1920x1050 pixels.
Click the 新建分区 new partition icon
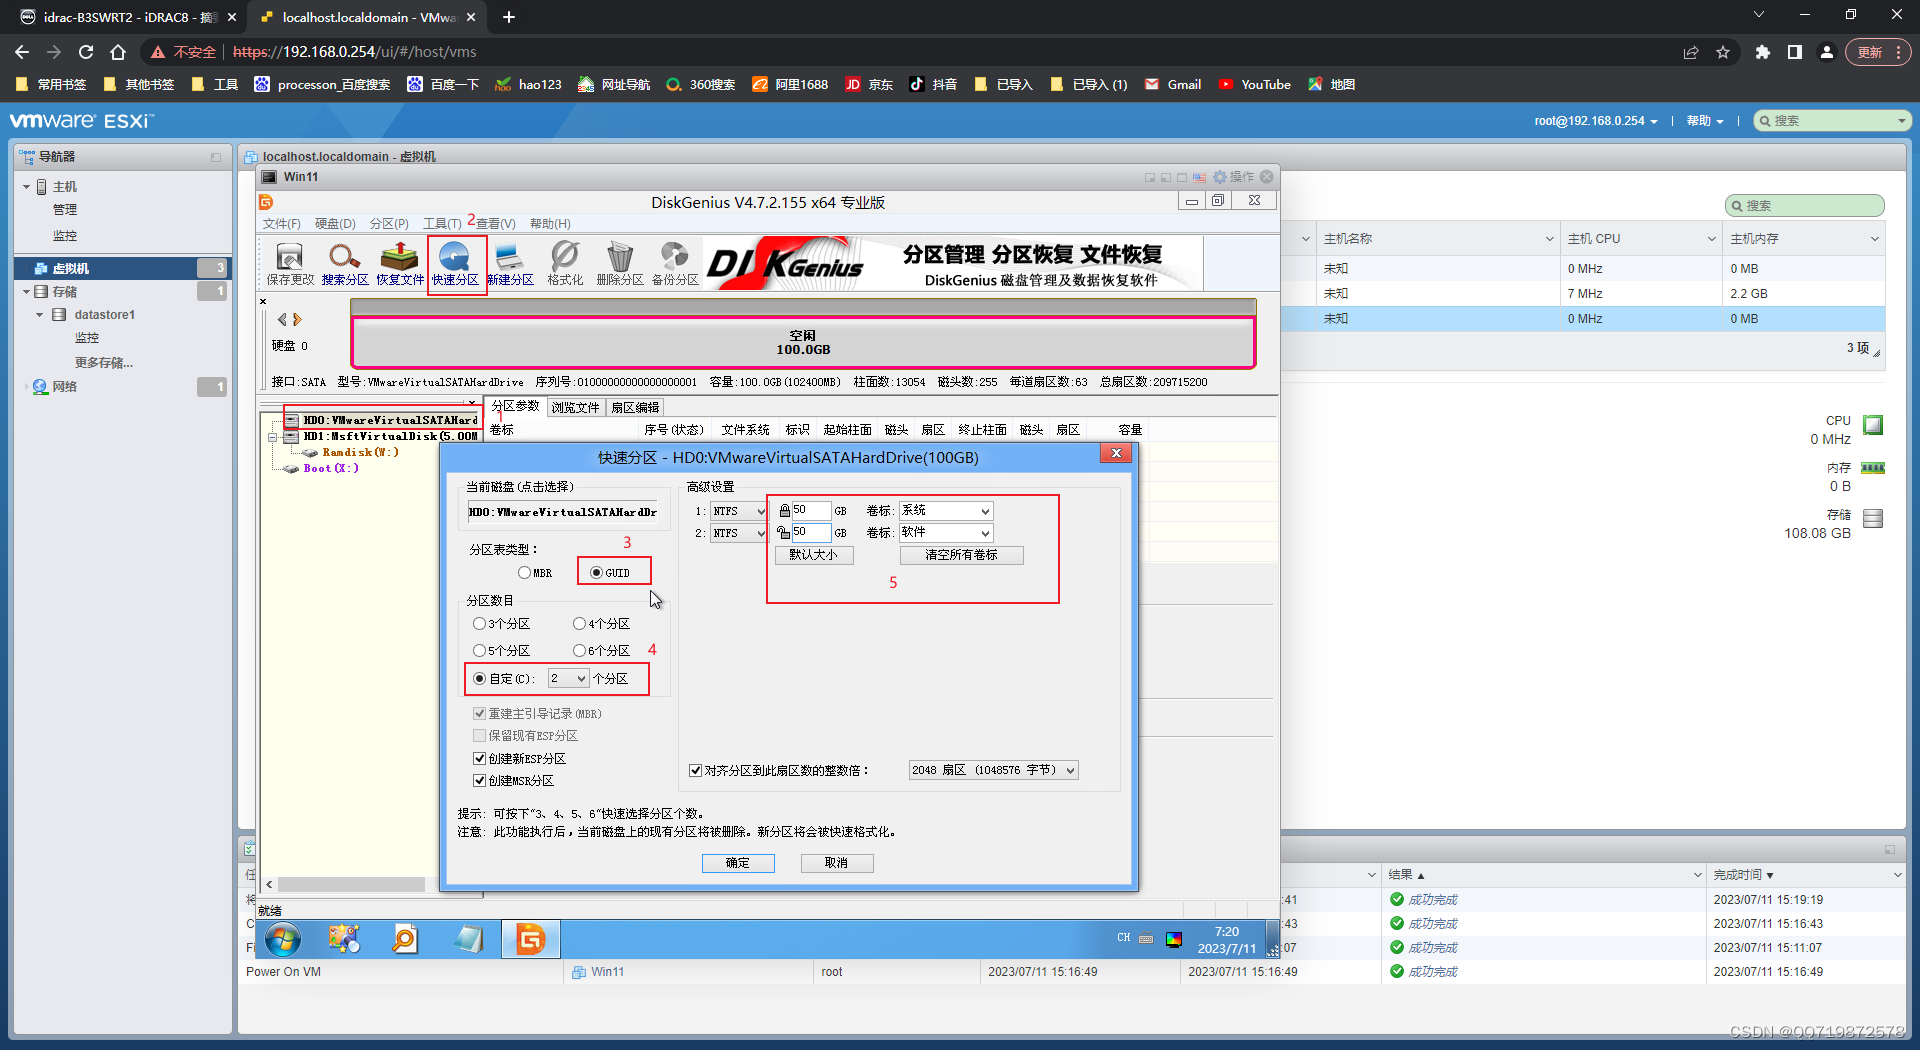click(510, 264)
